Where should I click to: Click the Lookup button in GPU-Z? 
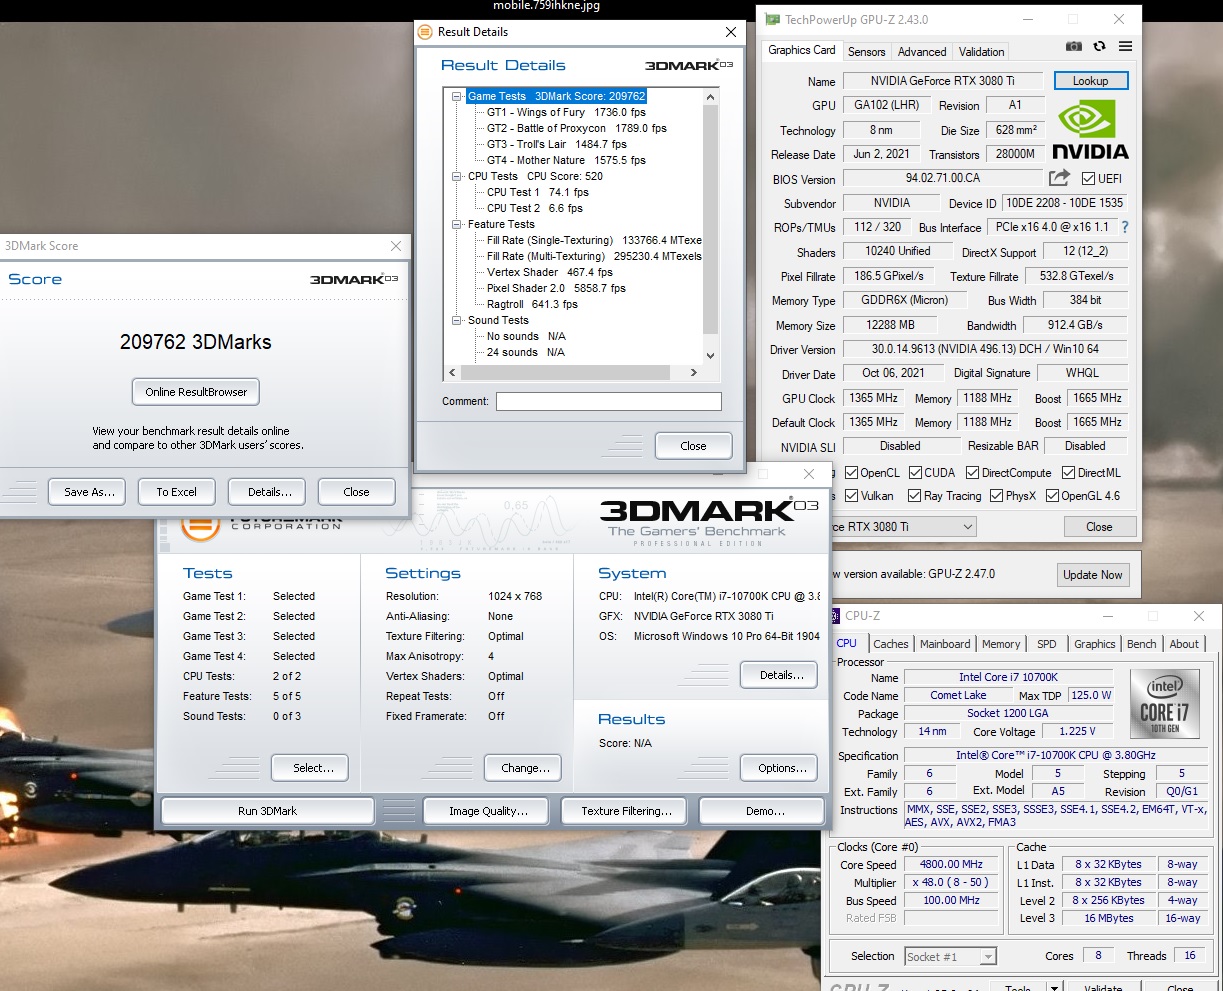1090,81
